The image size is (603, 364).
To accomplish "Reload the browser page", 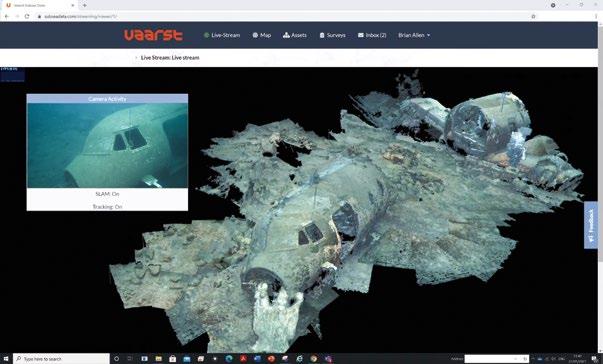I will pyautogui.click(x=27, y=17).
